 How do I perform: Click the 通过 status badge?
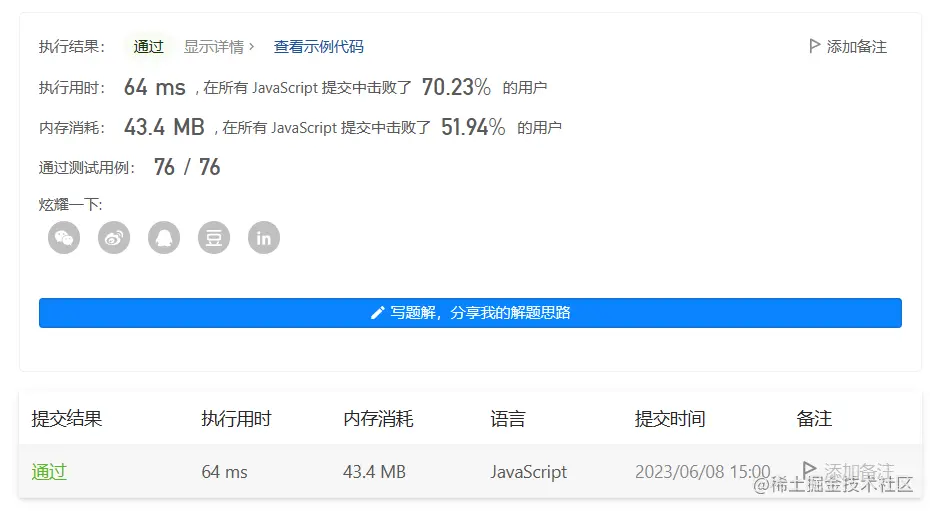[148, 47]
